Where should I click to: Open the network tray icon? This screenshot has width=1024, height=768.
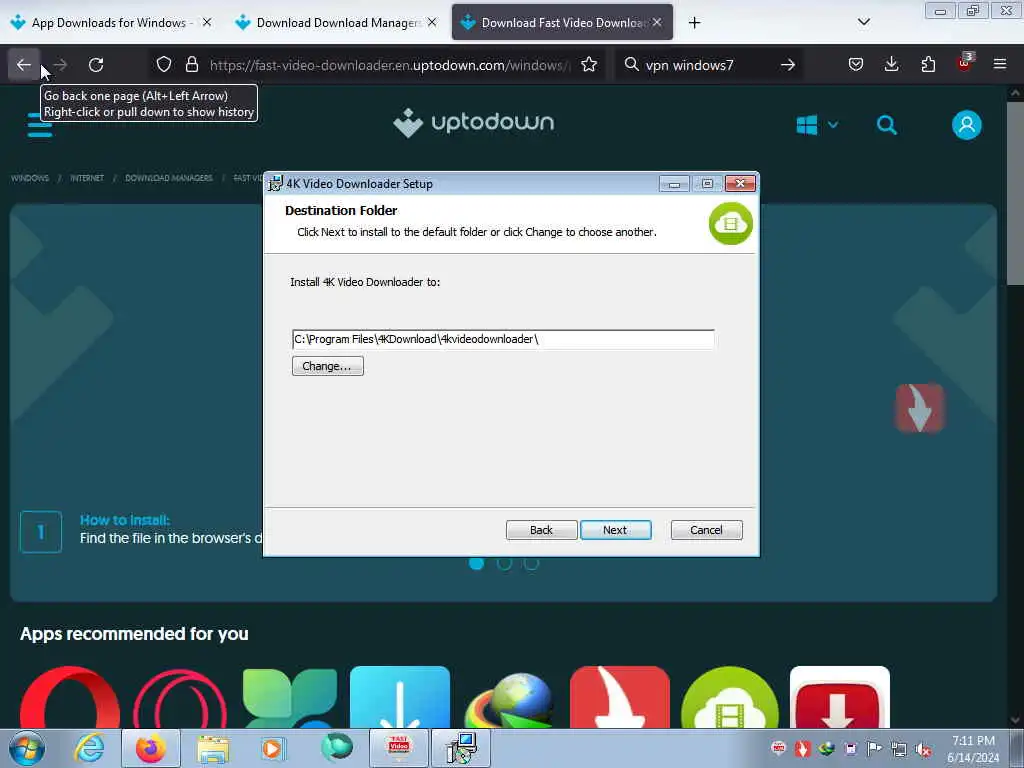pyautogui.click(x=899, y=749)
